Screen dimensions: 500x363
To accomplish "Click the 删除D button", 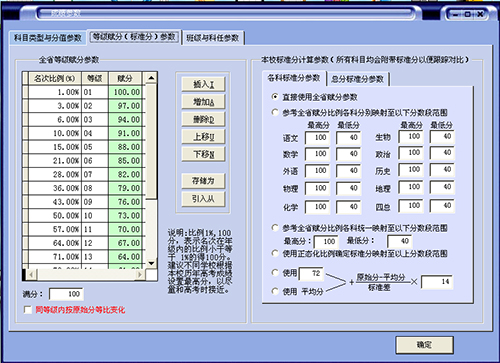I will [x=203, y=119].
